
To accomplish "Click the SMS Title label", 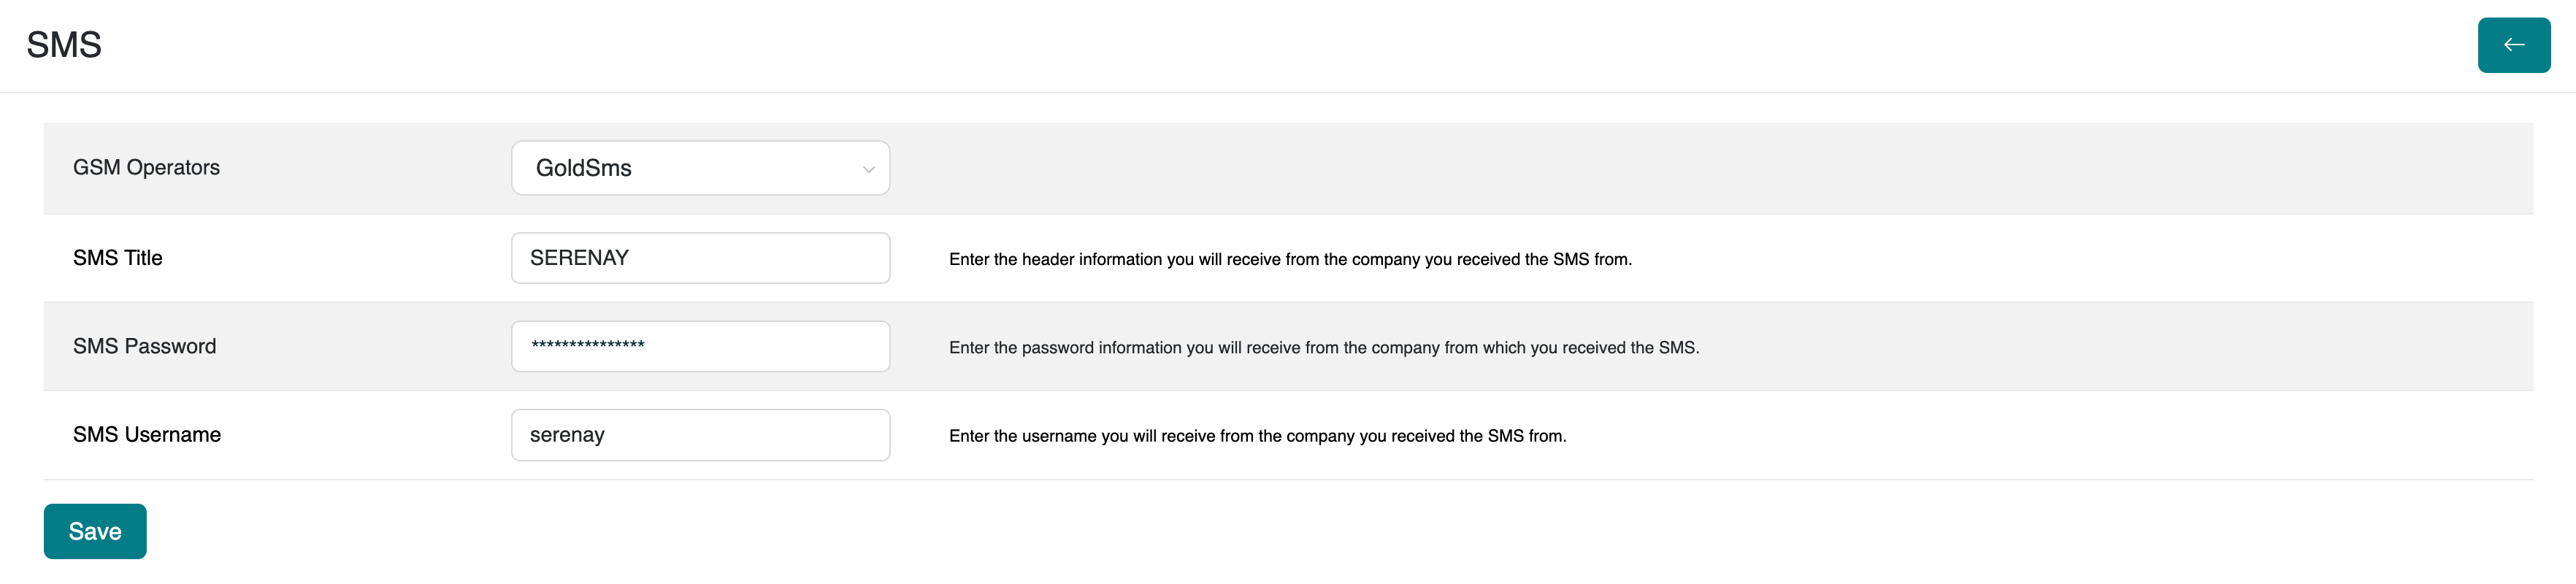I will coord(117,258).
